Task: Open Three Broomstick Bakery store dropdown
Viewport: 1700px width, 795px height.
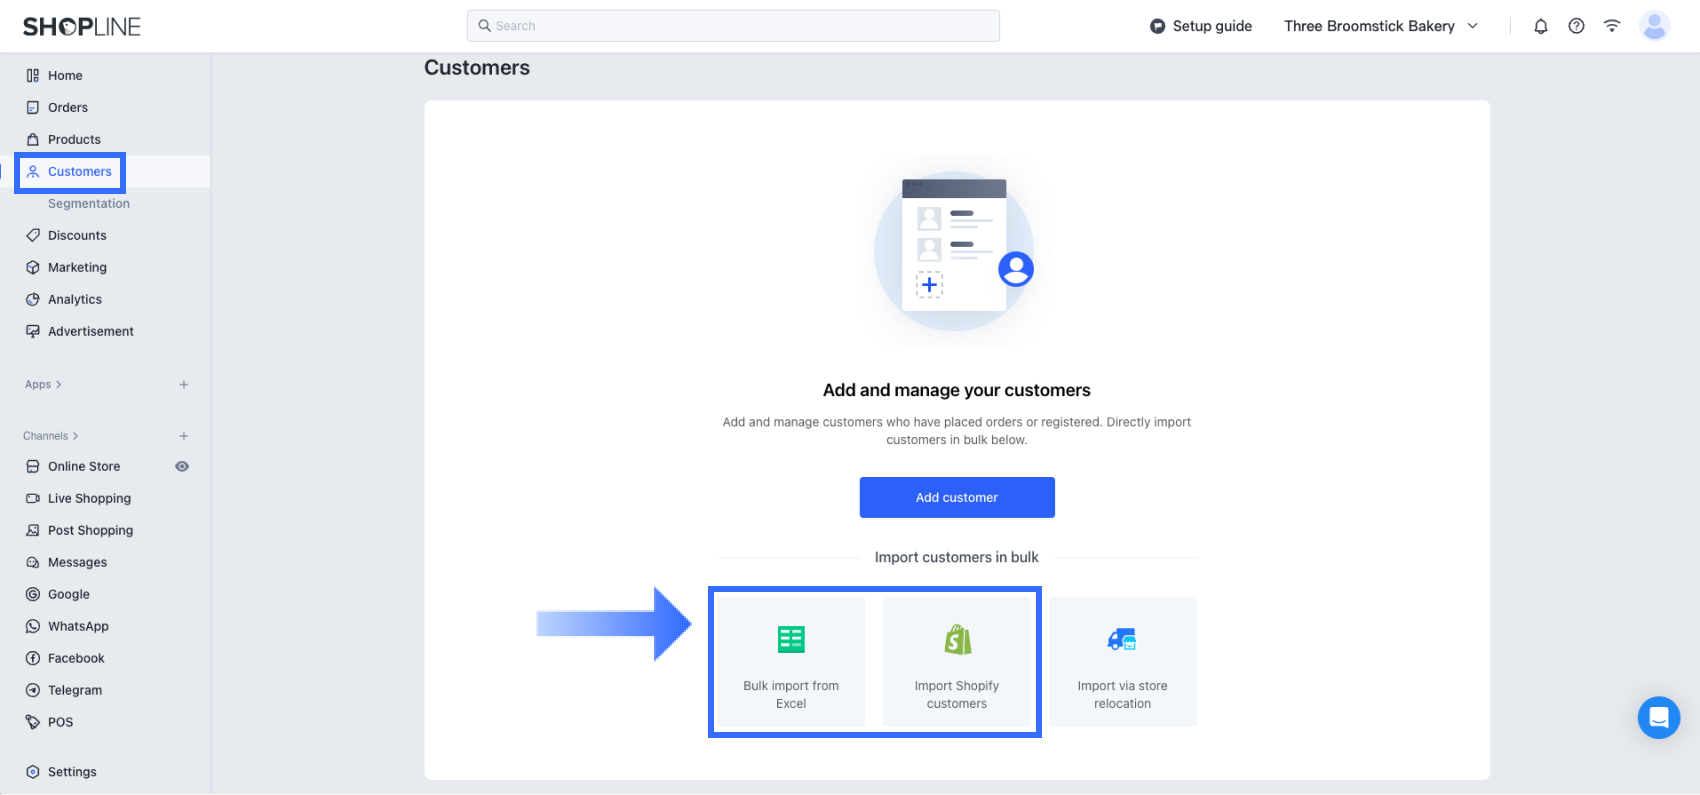Action: [x=1381, y=26]
